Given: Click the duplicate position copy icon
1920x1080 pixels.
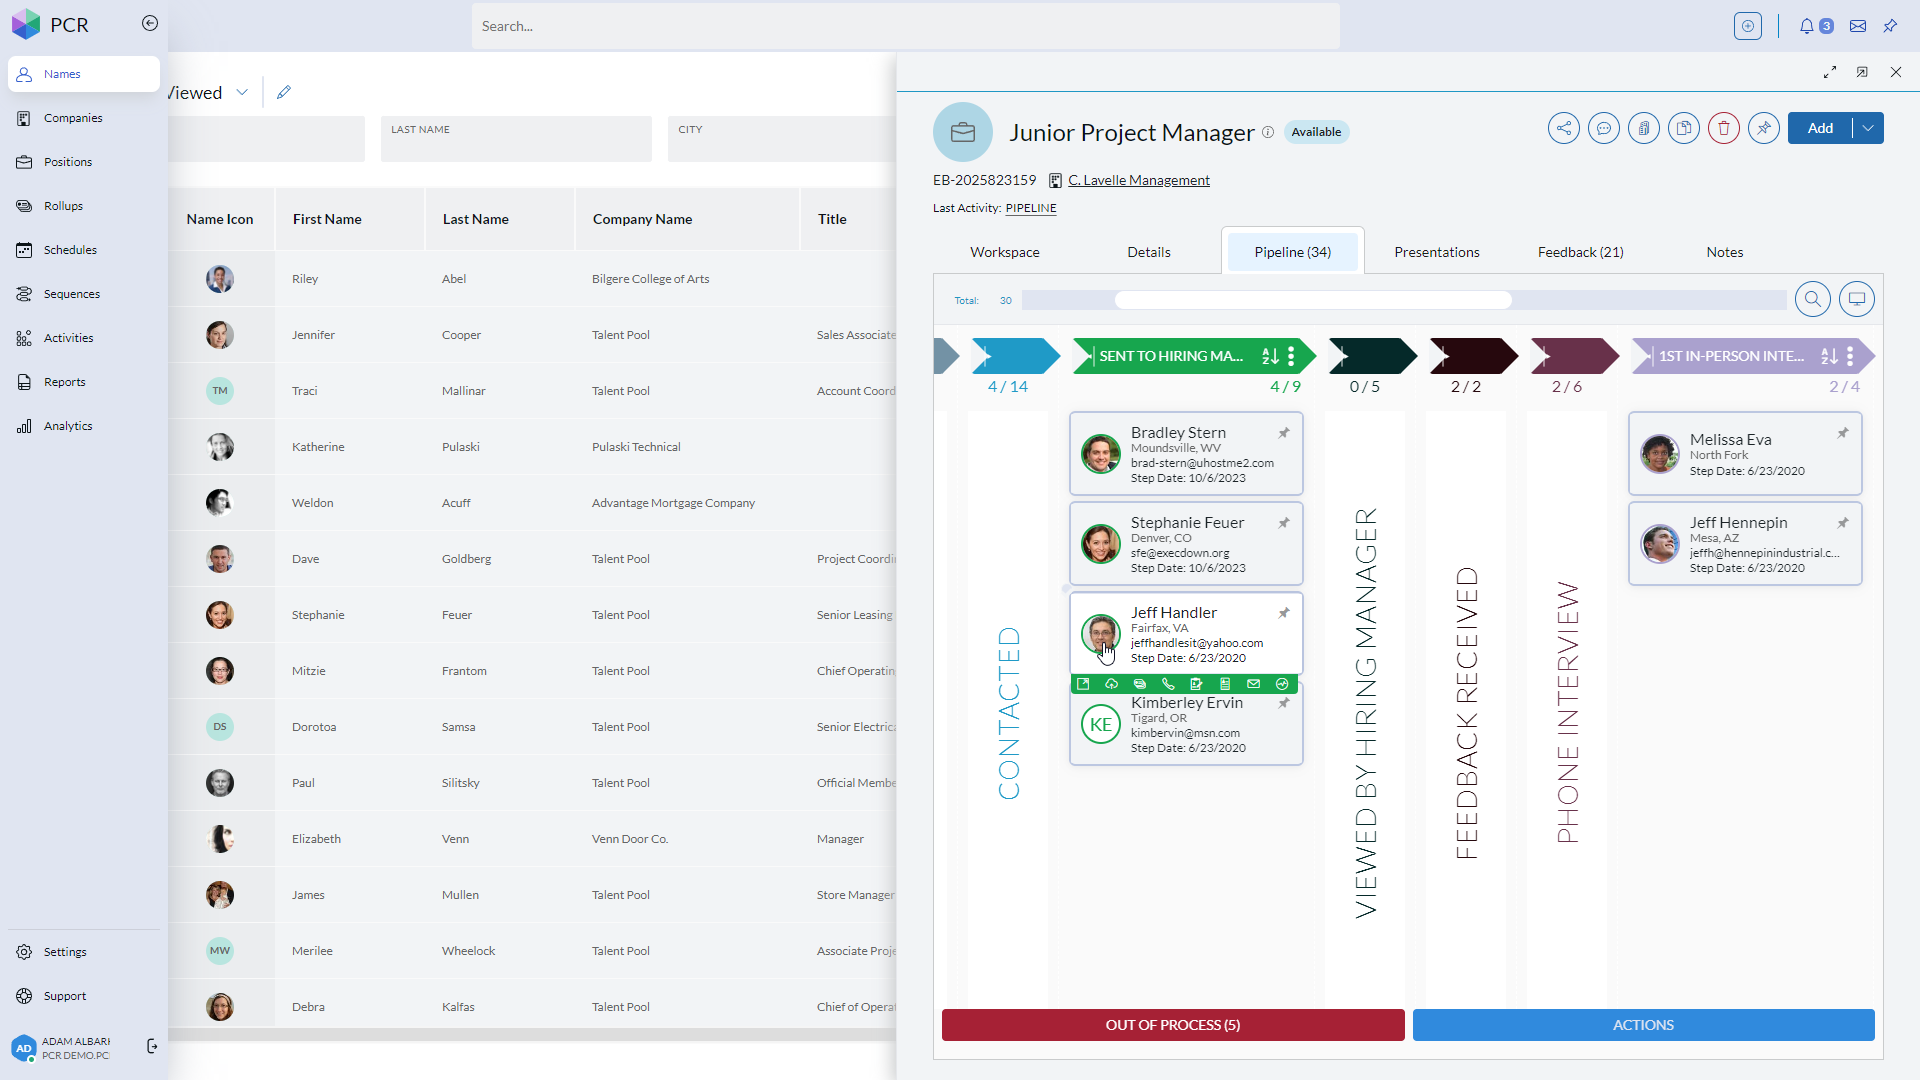Looking at the screenshot, I should (1684, 128).
